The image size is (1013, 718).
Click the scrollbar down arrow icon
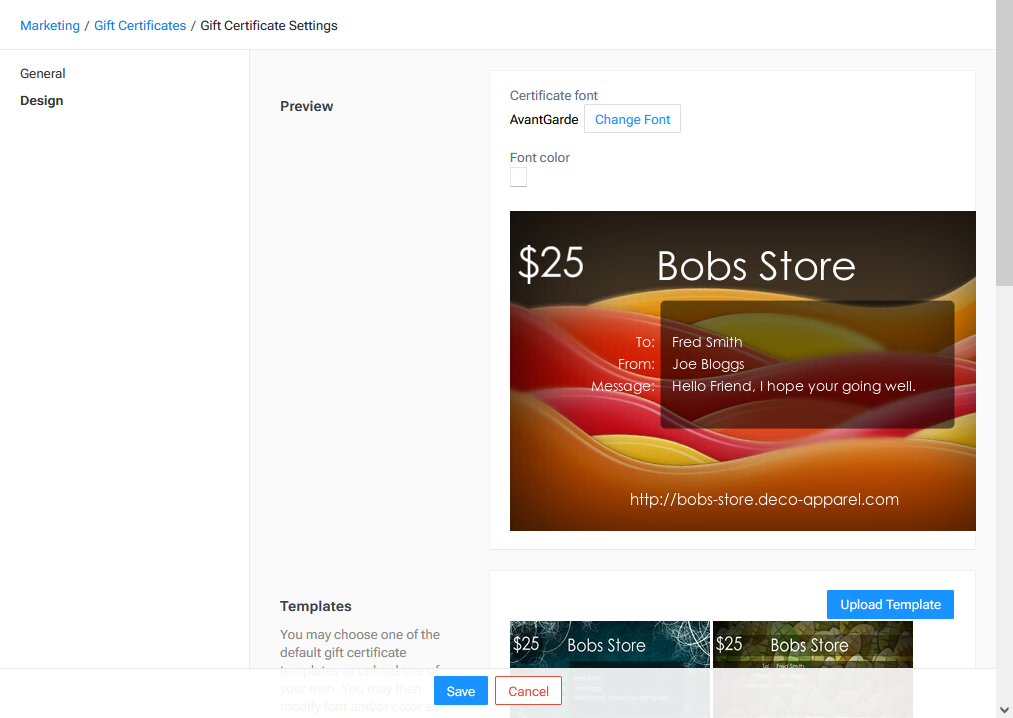point(1004,710)
